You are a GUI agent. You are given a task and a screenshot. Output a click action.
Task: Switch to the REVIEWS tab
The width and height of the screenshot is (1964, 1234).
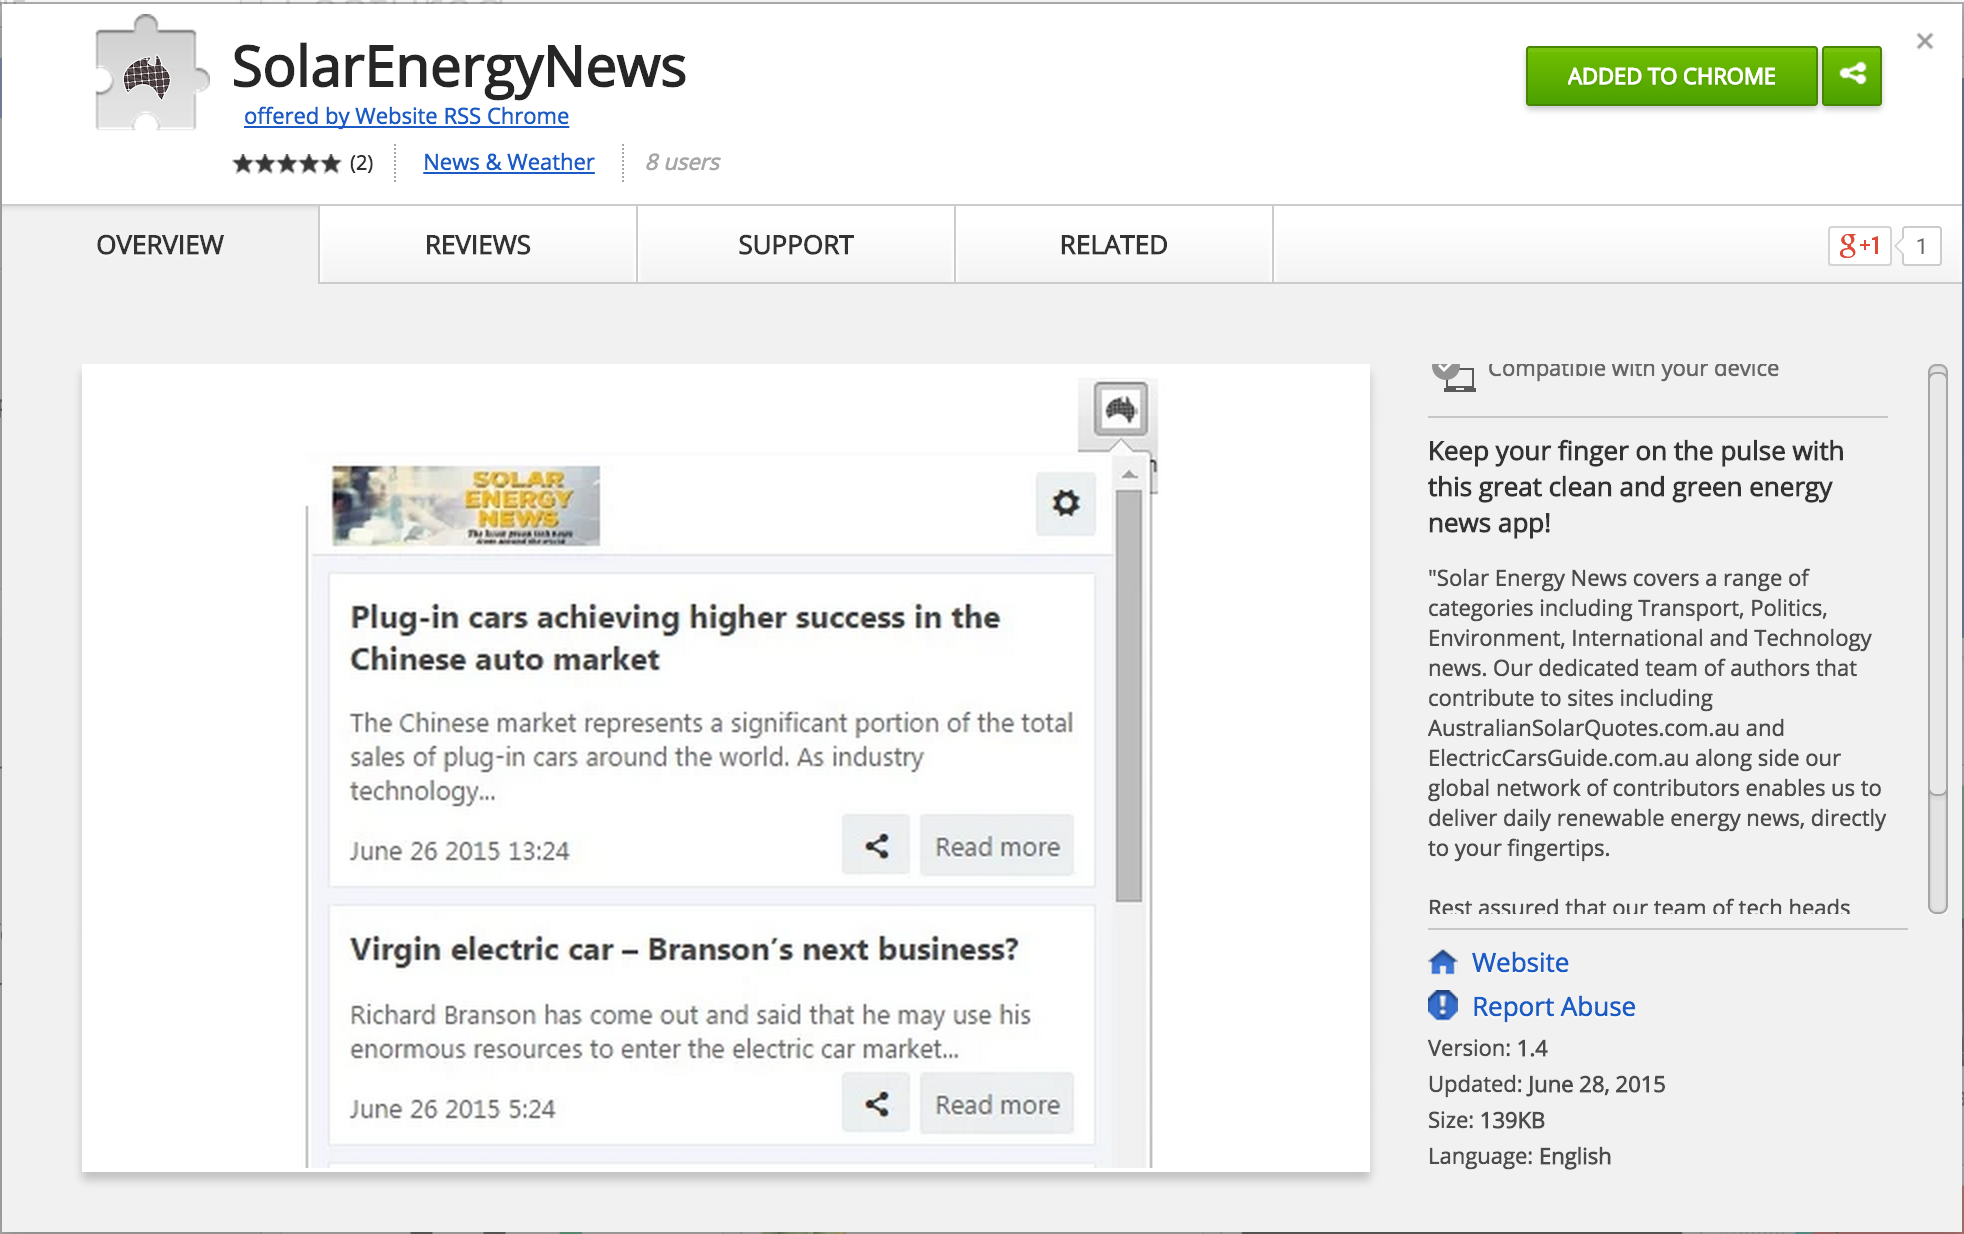point(478,245)
